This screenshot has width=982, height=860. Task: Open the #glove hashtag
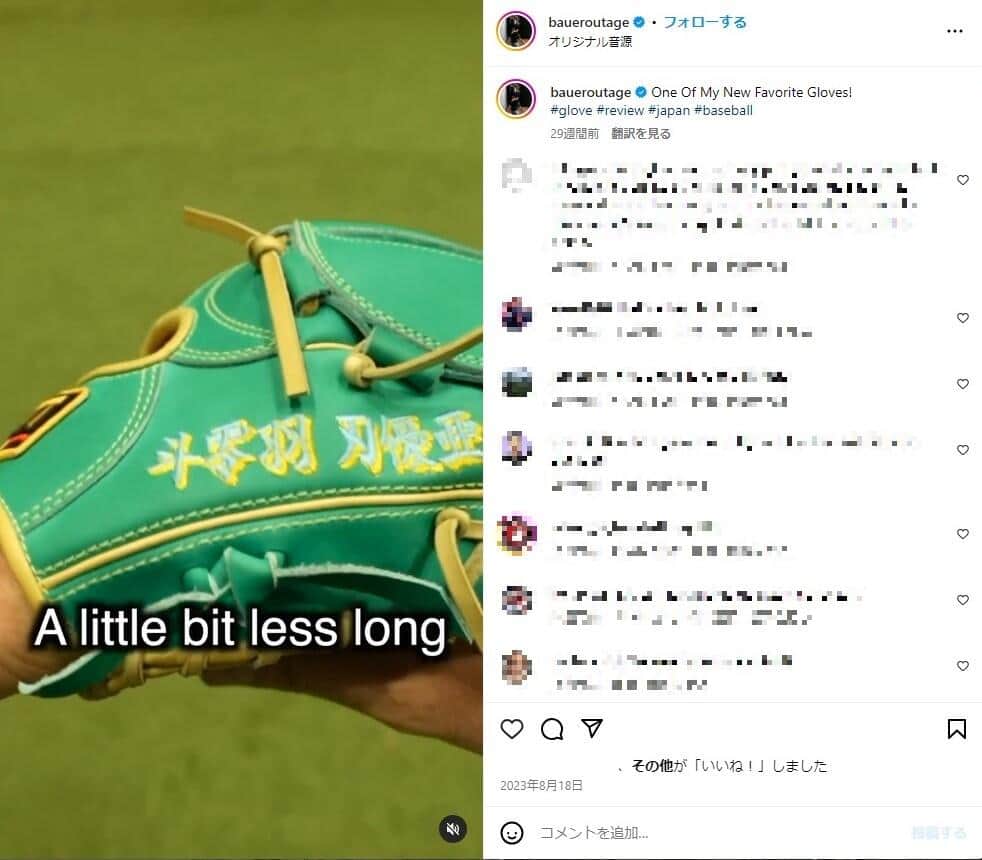click(571, 110)
